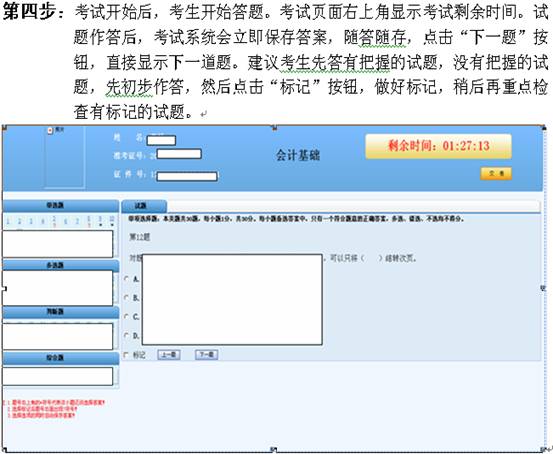Click the name field in header

pyautogui.click(x=161, y=140)
